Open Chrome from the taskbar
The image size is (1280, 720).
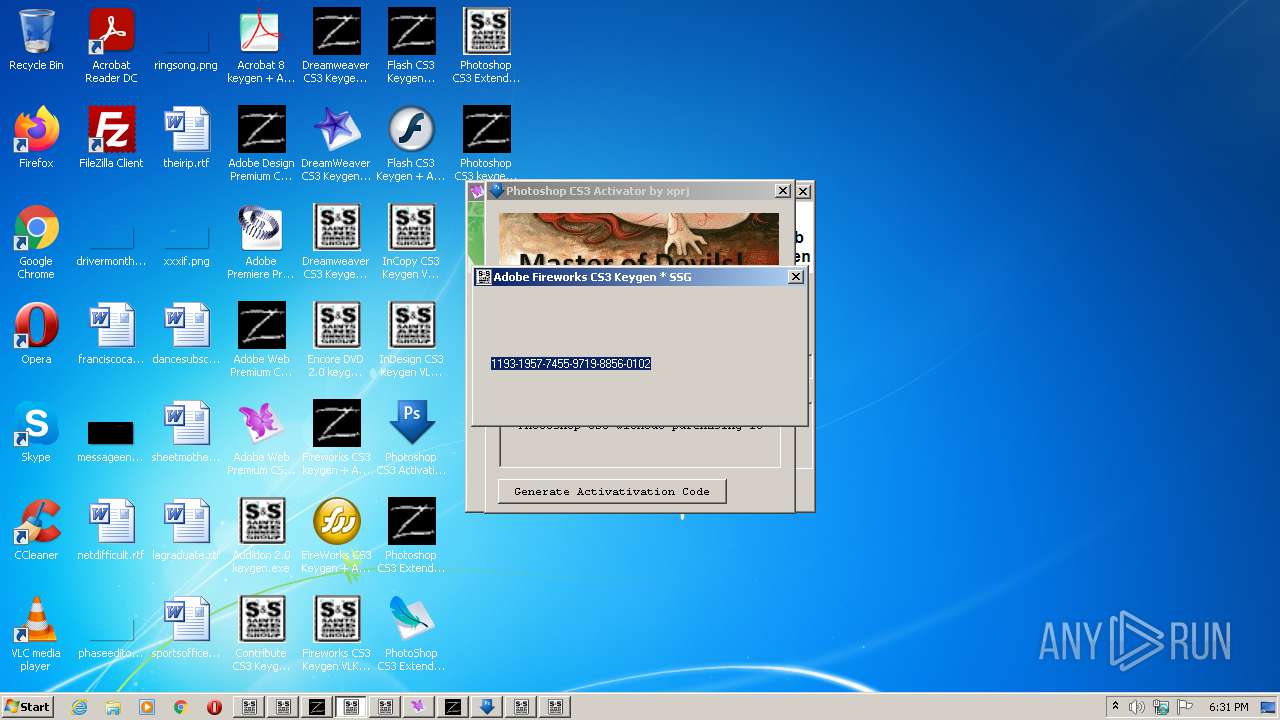(181, 707)
